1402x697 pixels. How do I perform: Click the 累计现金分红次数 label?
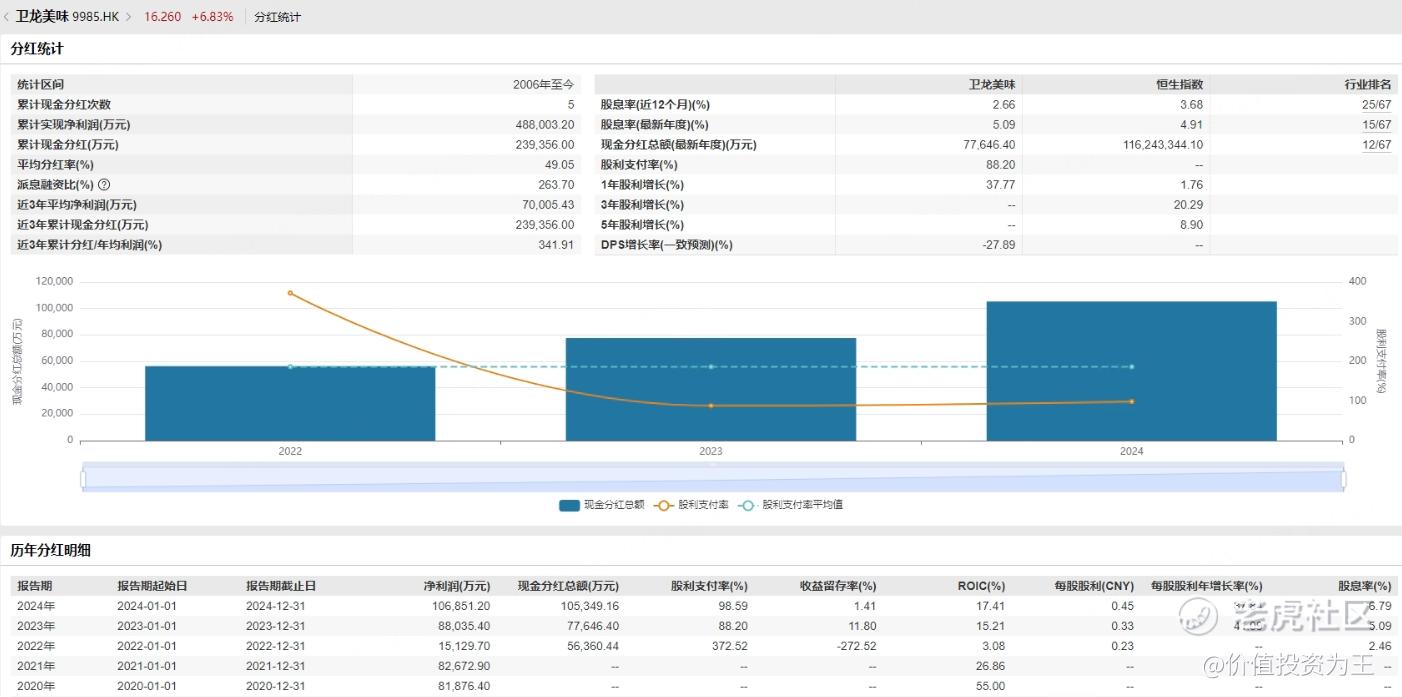[64, 105]
